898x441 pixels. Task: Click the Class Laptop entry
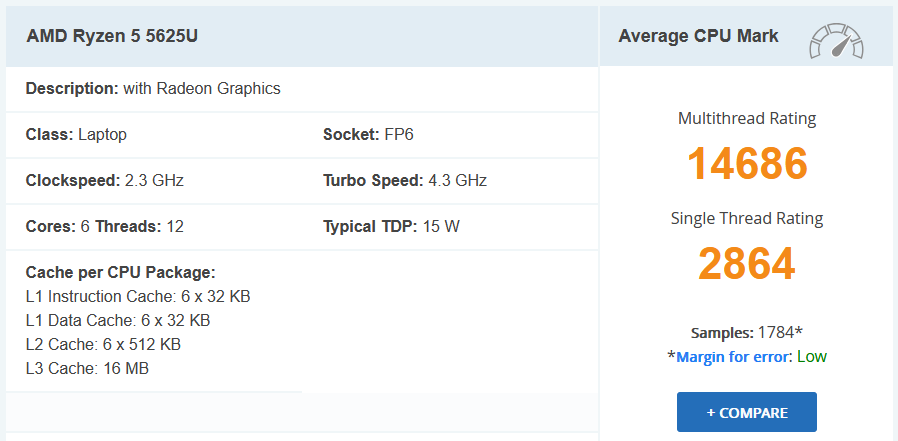click(x=76, y=134)
